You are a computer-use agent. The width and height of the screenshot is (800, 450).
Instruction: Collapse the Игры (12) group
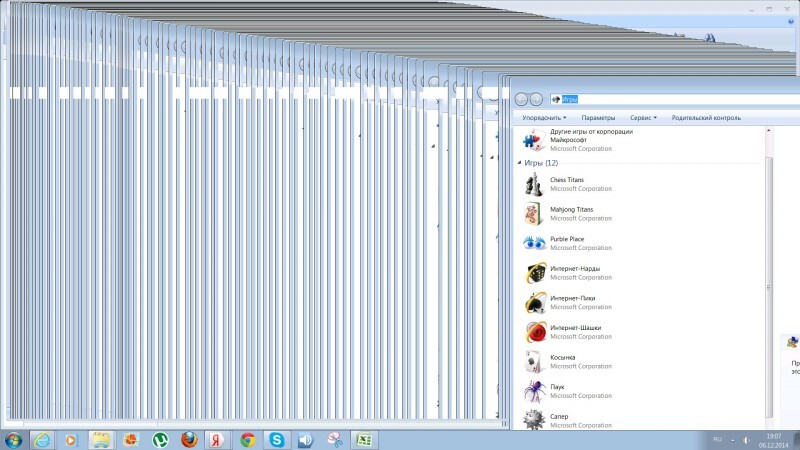519,163
